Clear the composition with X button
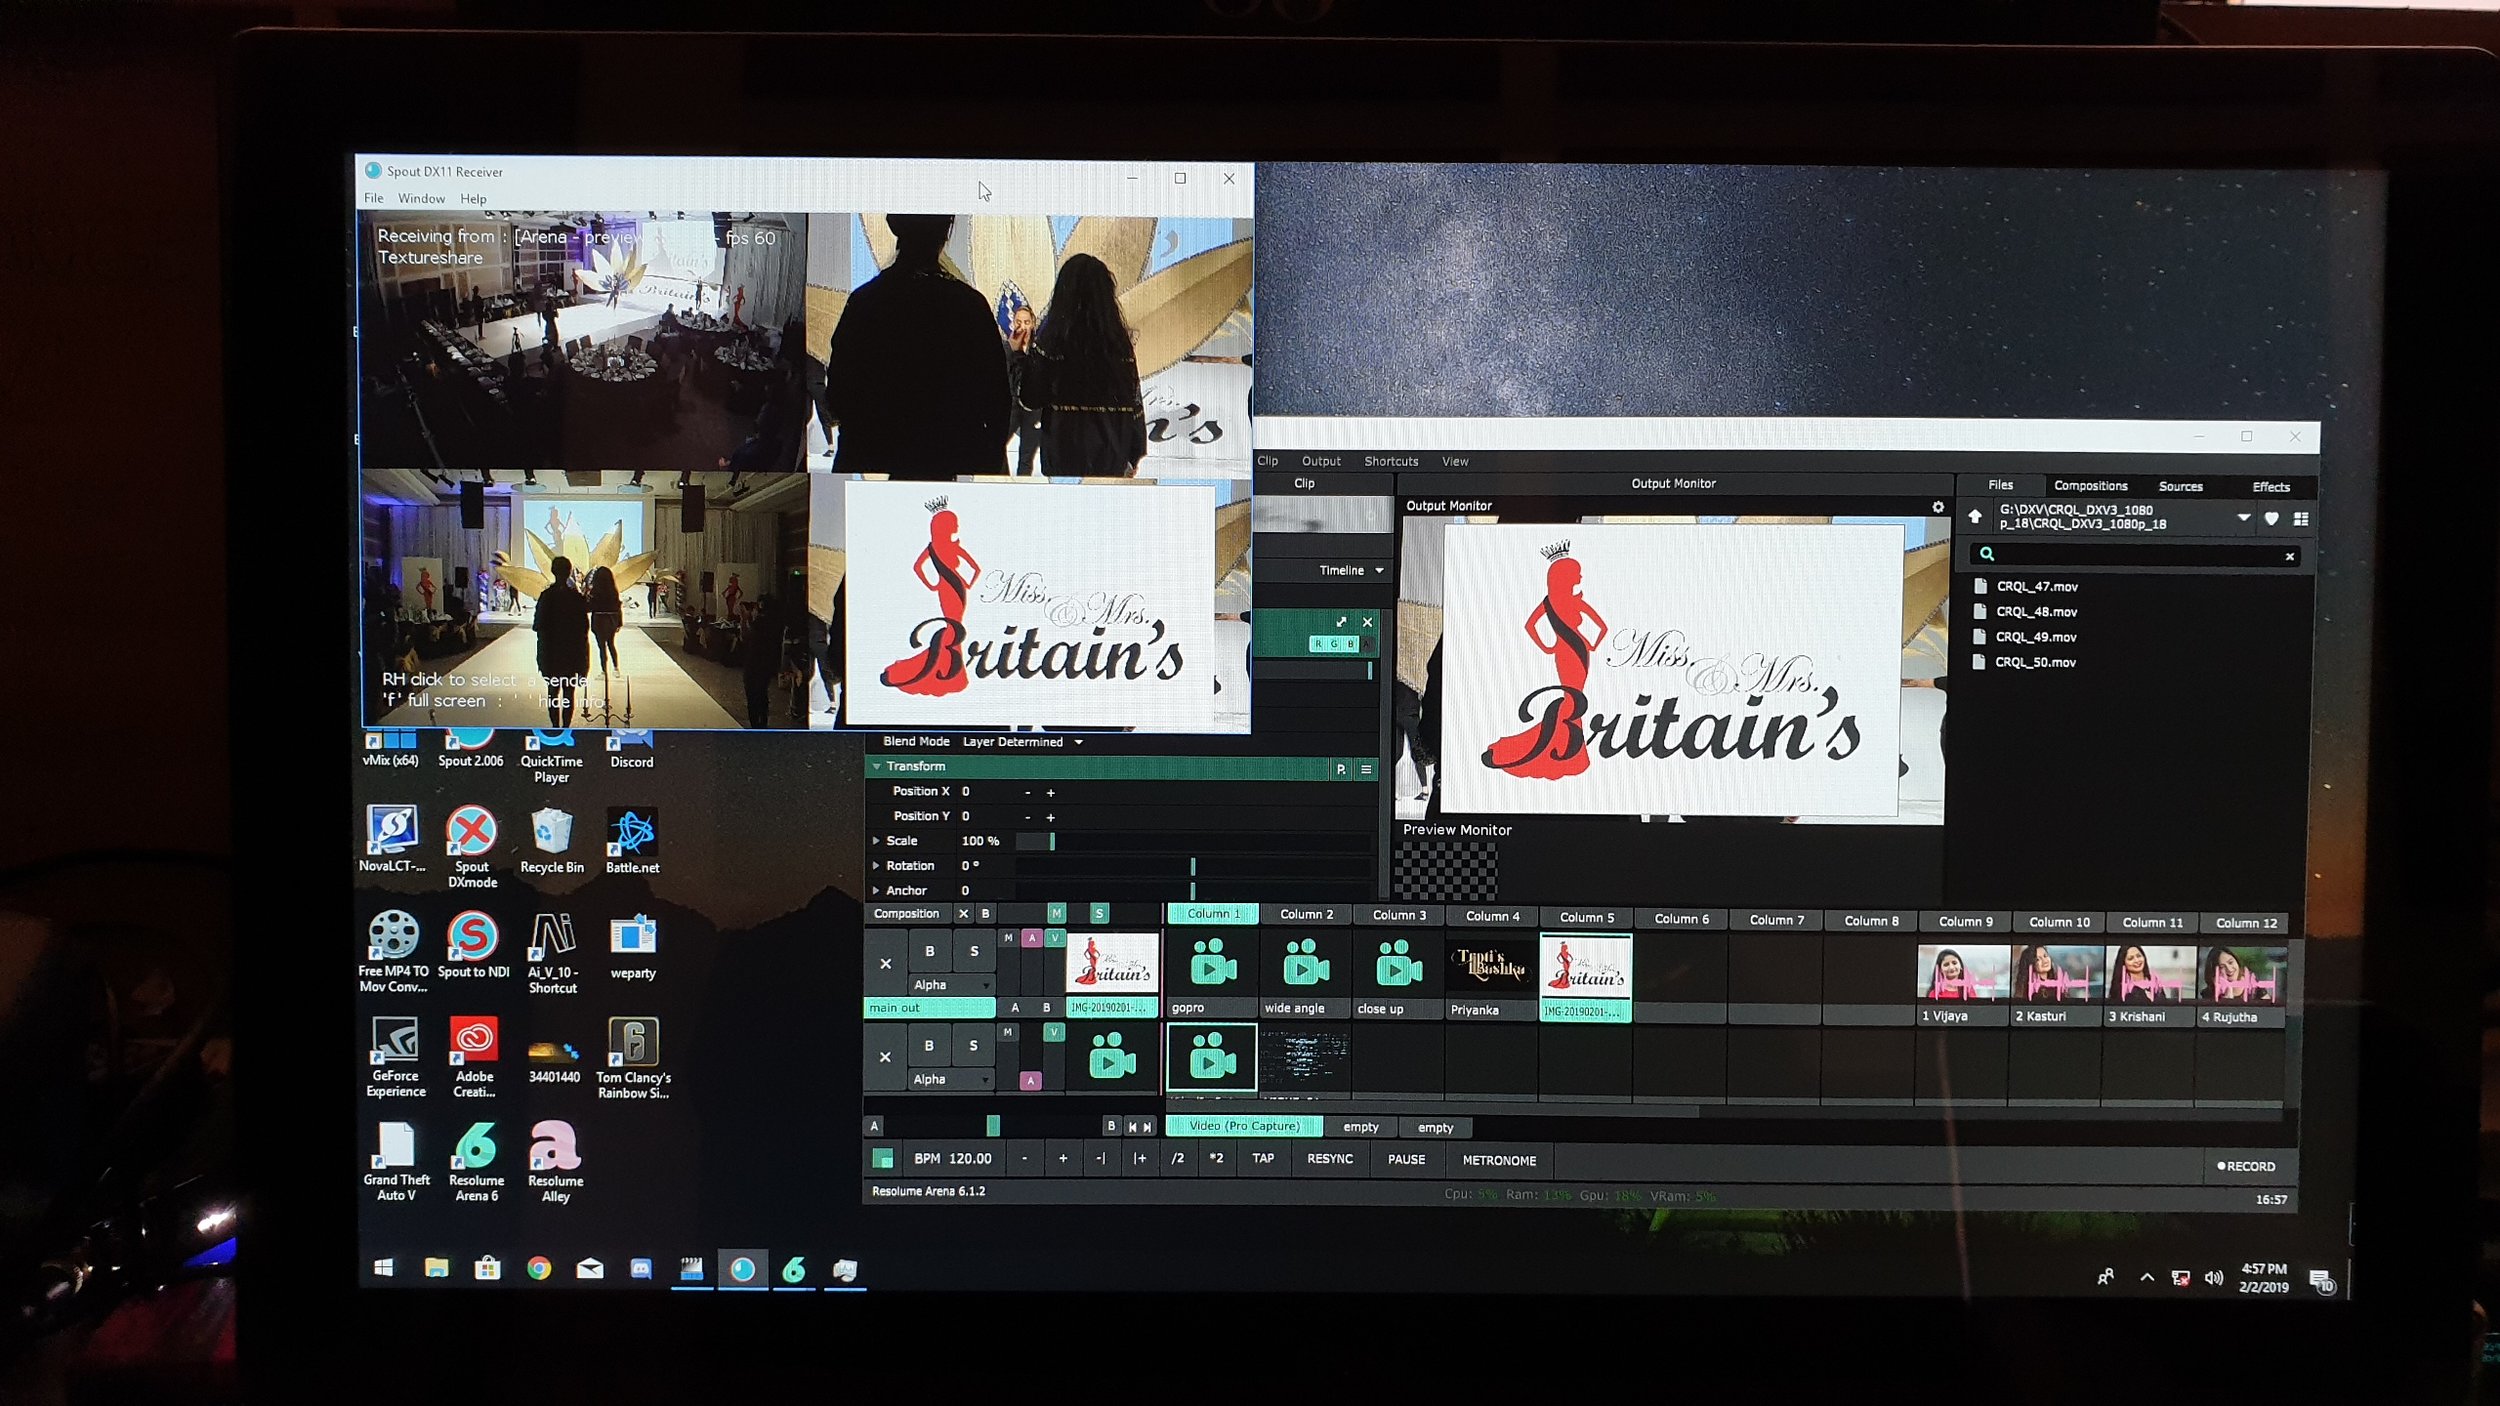The width and height of the screenshot is (2500, 1406). 963,913
